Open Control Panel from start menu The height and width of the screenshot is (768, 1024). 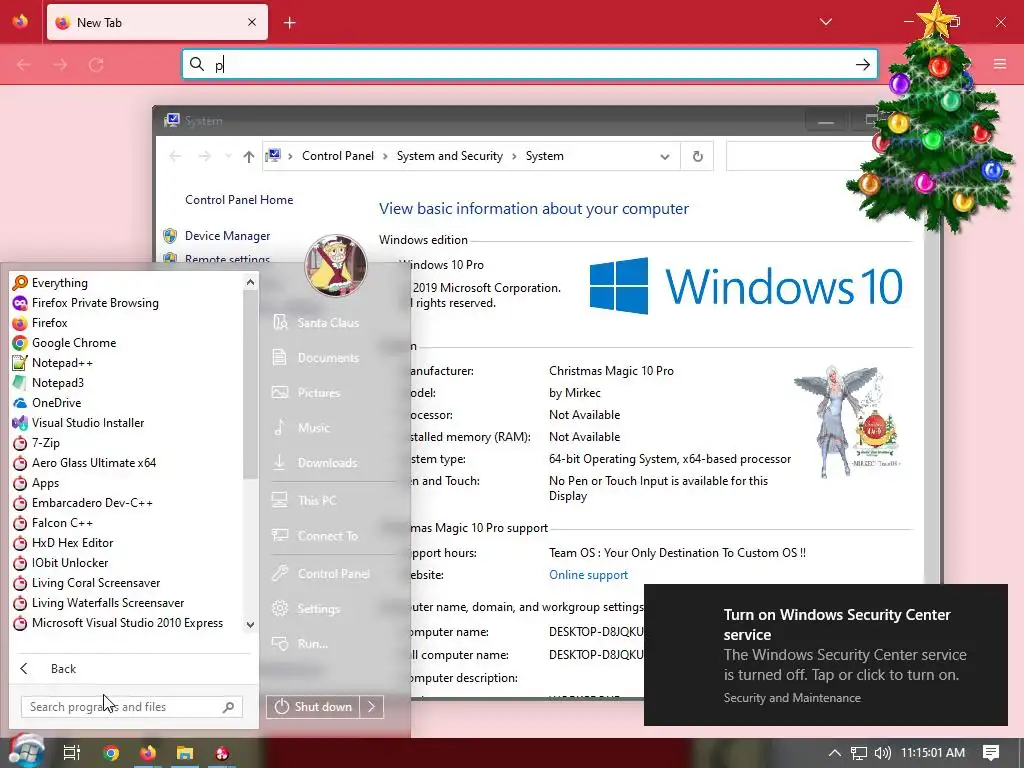tap(333, 573)
